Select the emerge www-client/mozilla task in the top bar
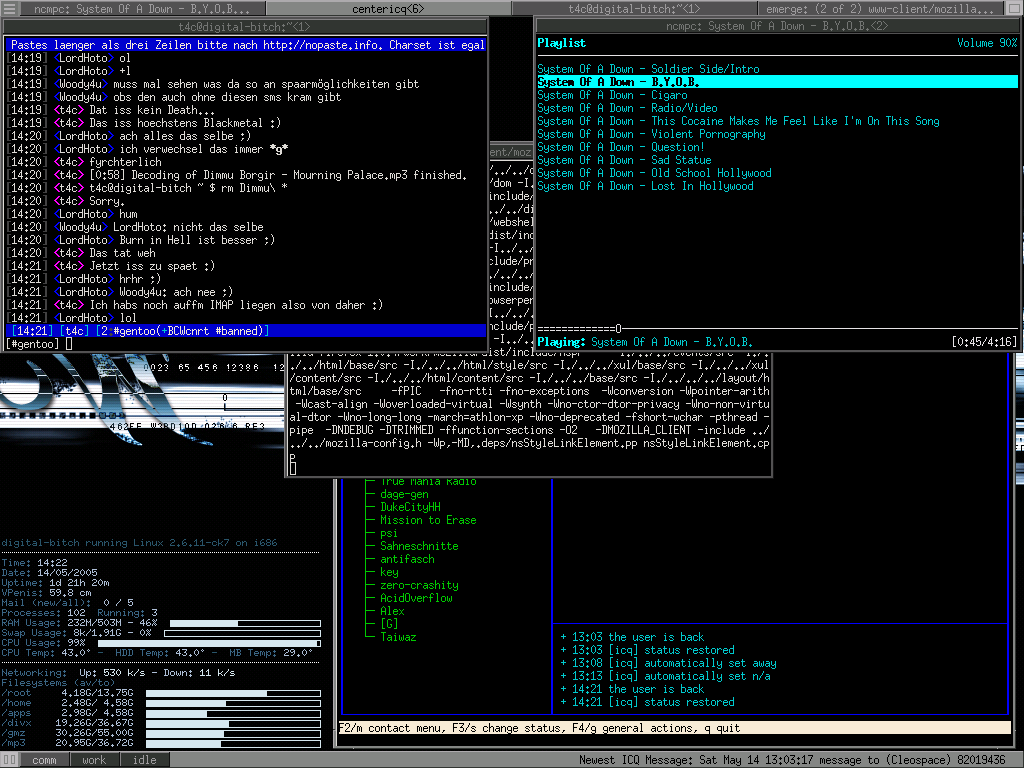 pos(880,8)
